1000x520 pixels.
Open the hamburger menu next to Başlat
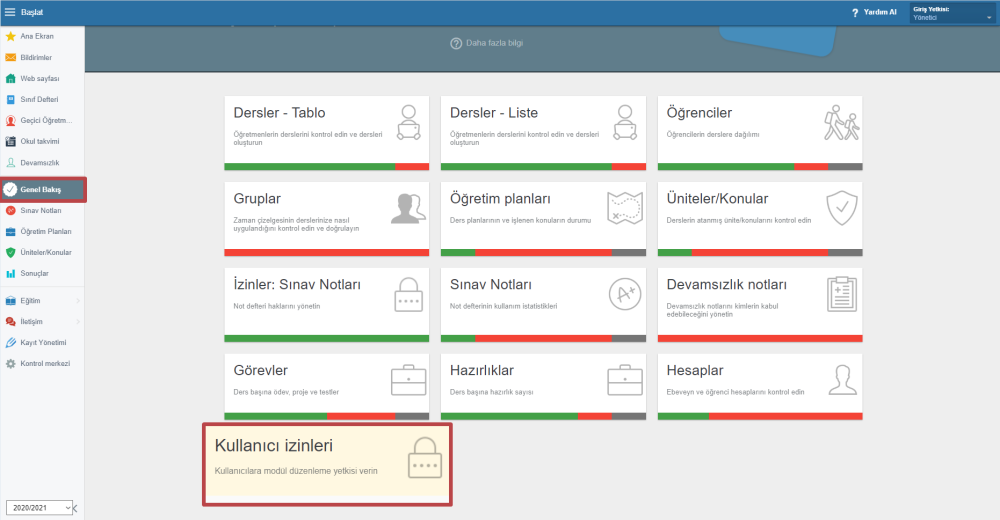click(x=10, y=12)
